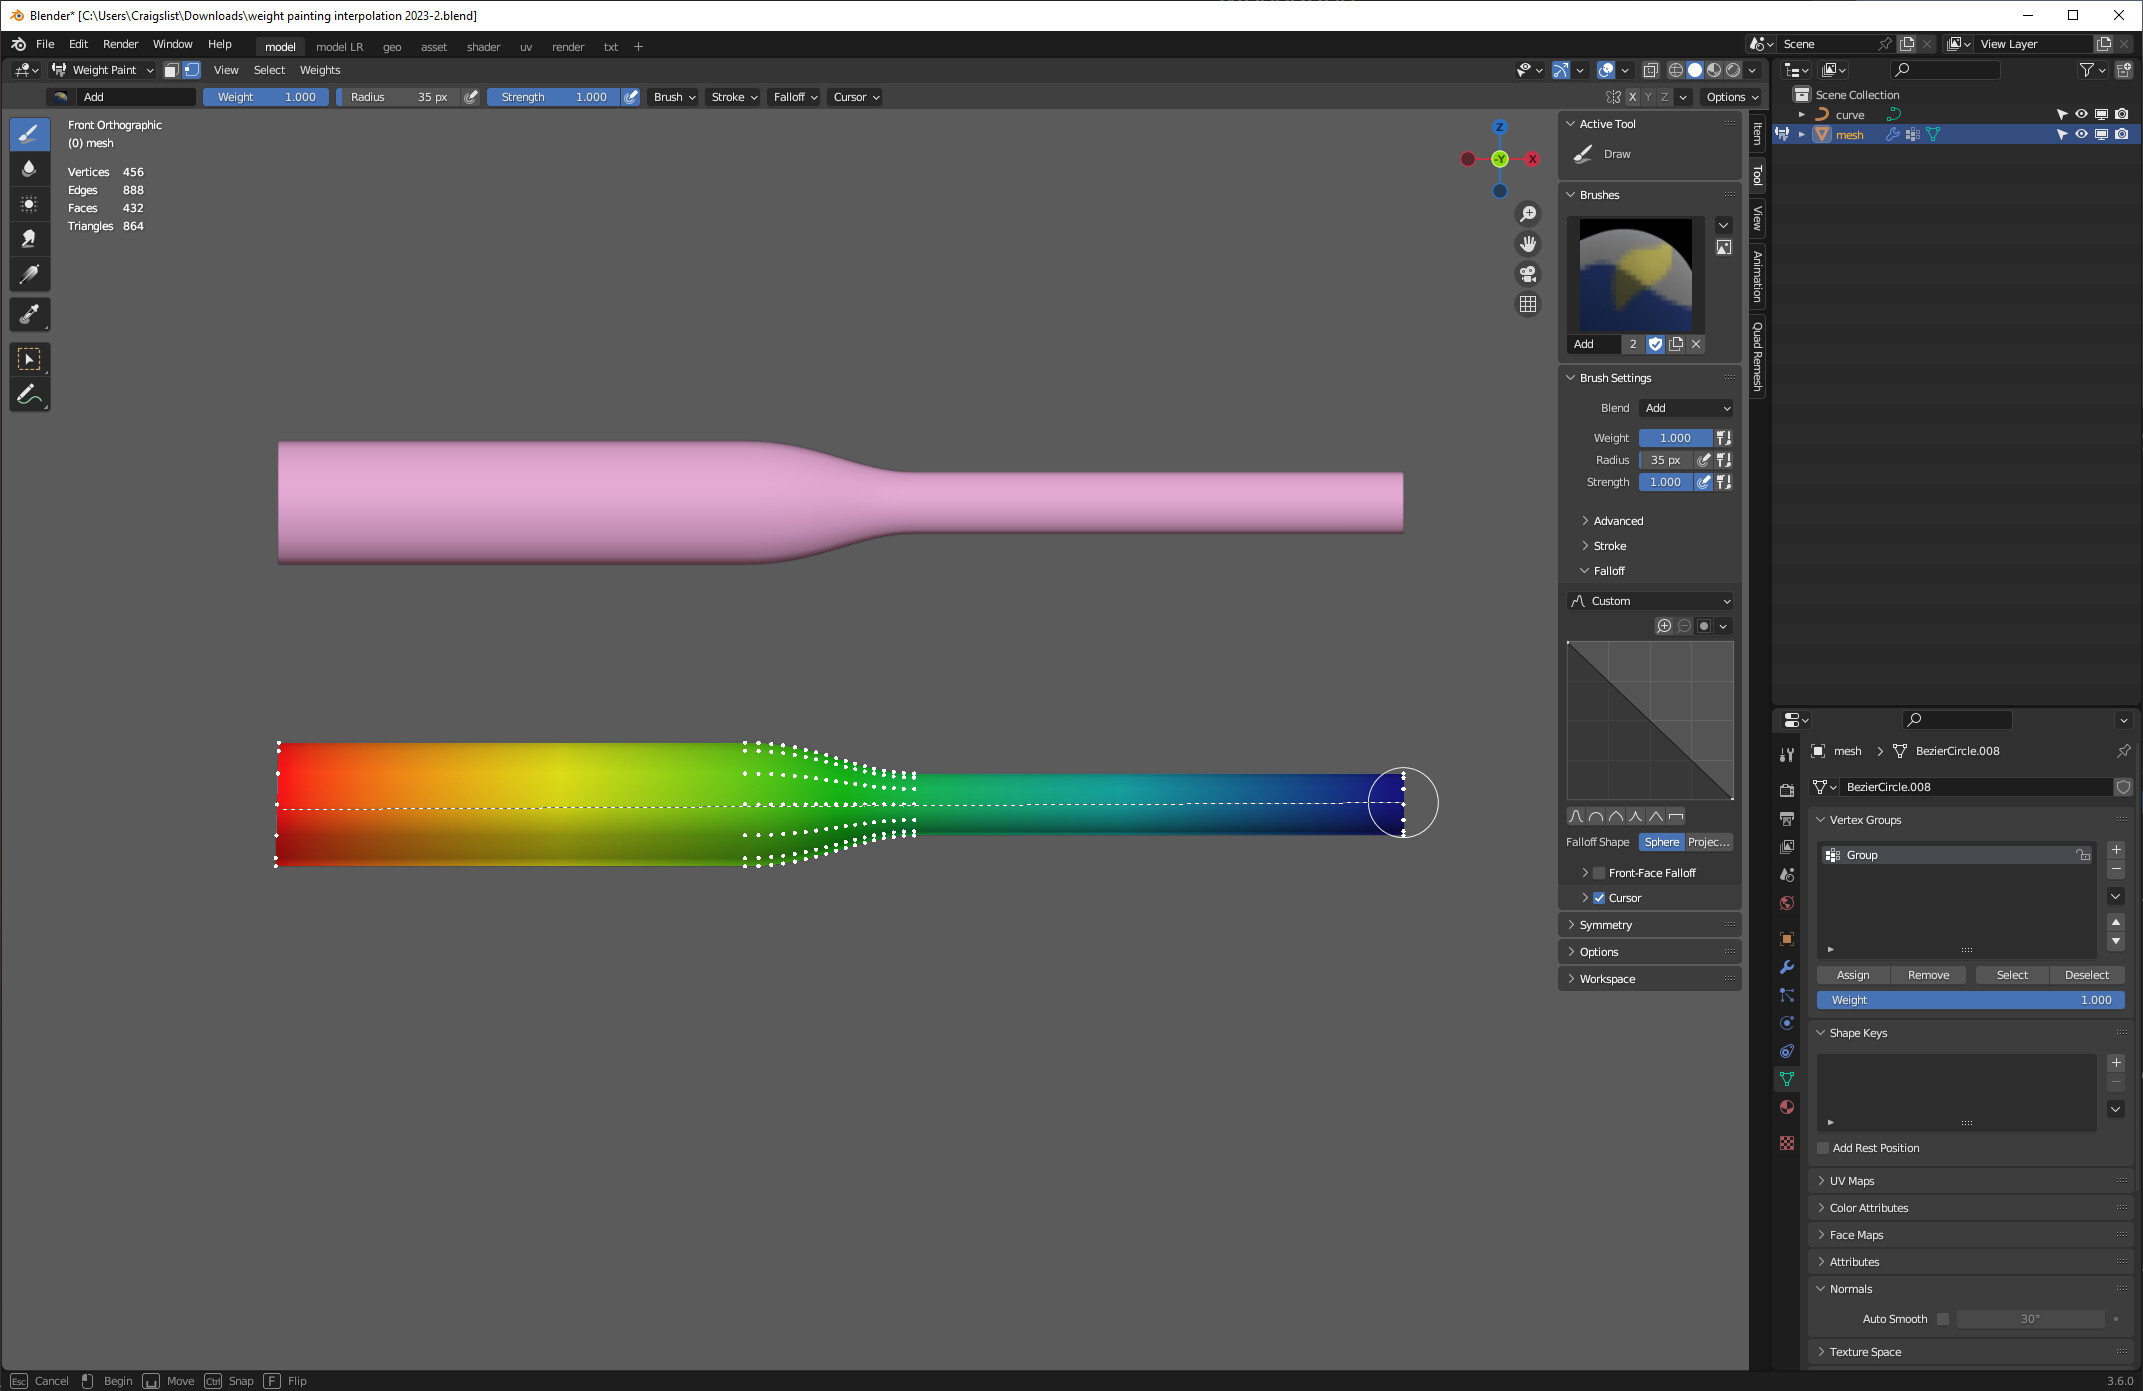Hide the curve object via eye icon
The height and width of the screenshot is (1391, 2143).
pos(2081,114)
